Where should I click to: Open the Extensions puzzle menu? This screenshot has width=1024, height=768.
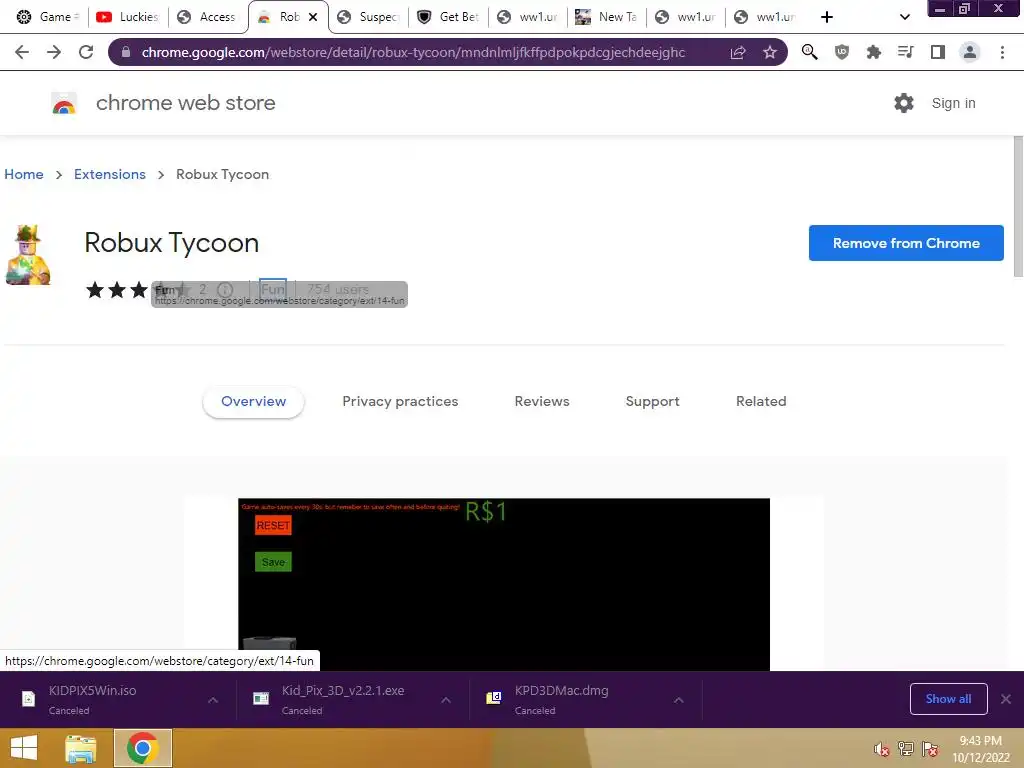[874, 52]
